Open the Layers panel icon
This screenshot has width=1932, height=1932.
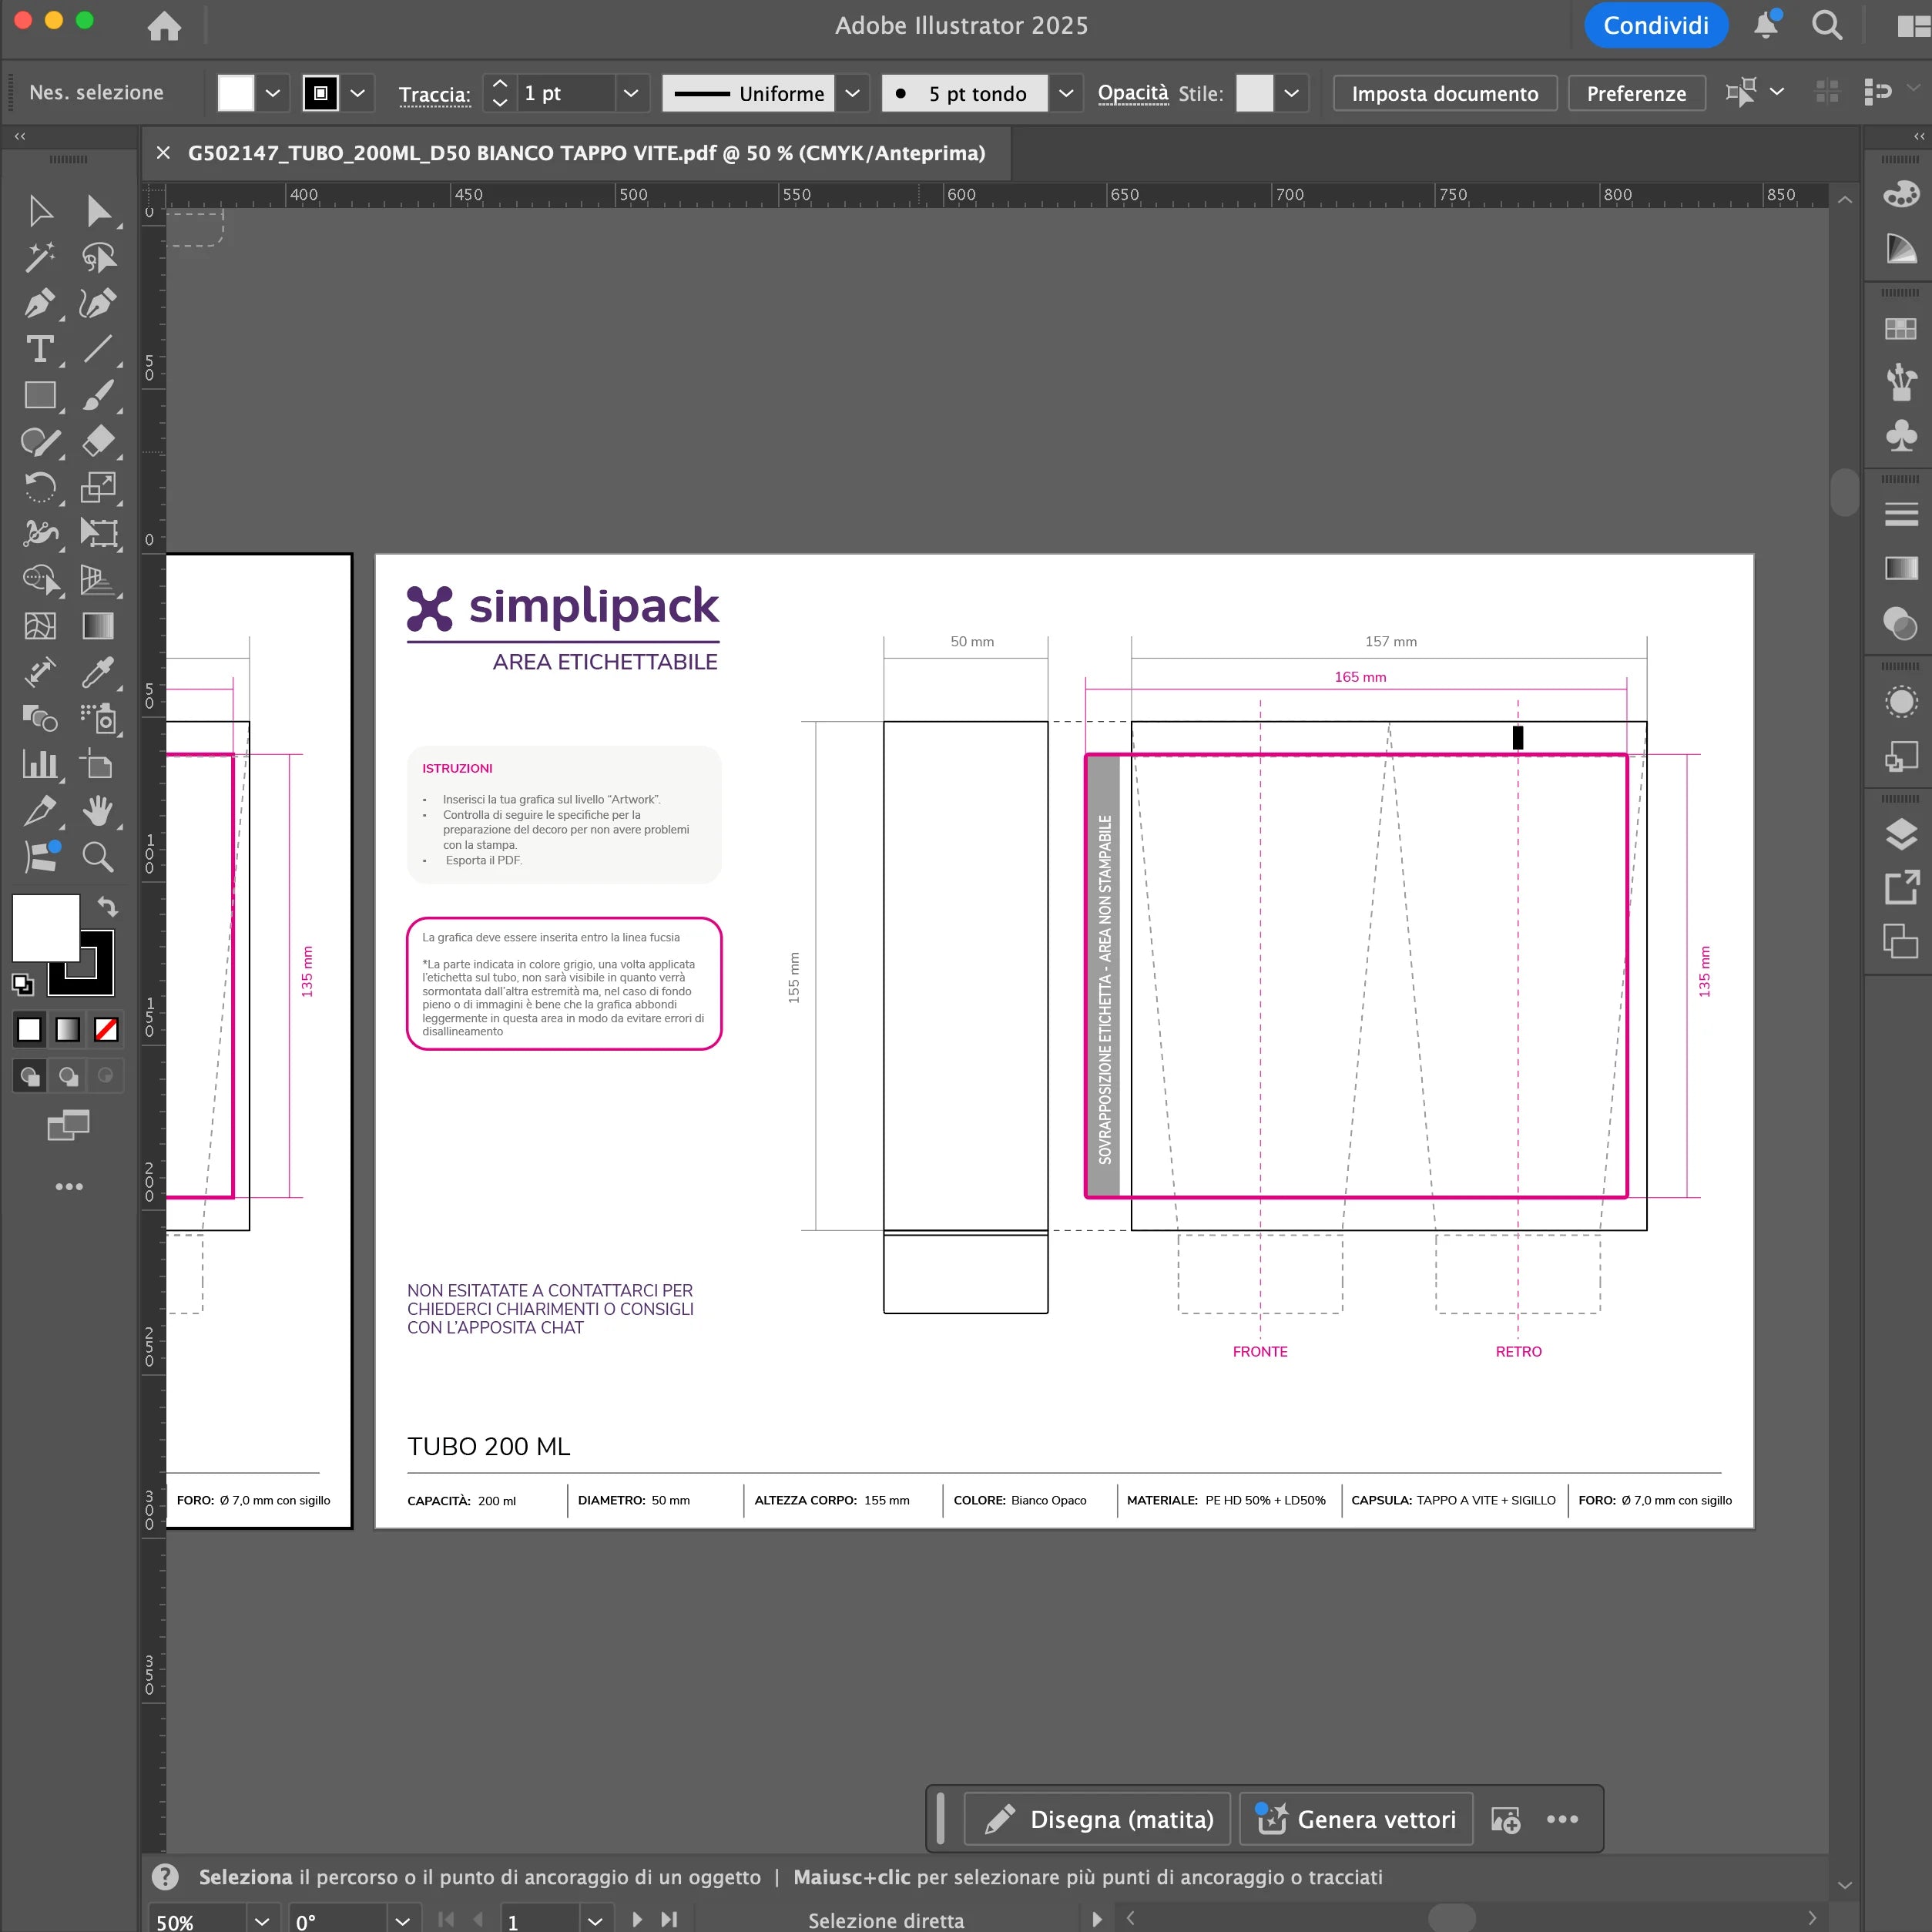(x=1900, y=834)
